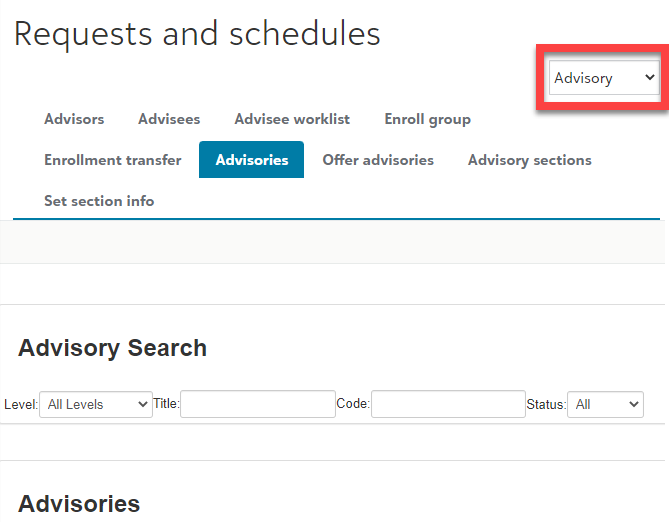Switch to Offer advisories tab
The width and height of the screenshot is (669, 522).
[x=378, y=160]
